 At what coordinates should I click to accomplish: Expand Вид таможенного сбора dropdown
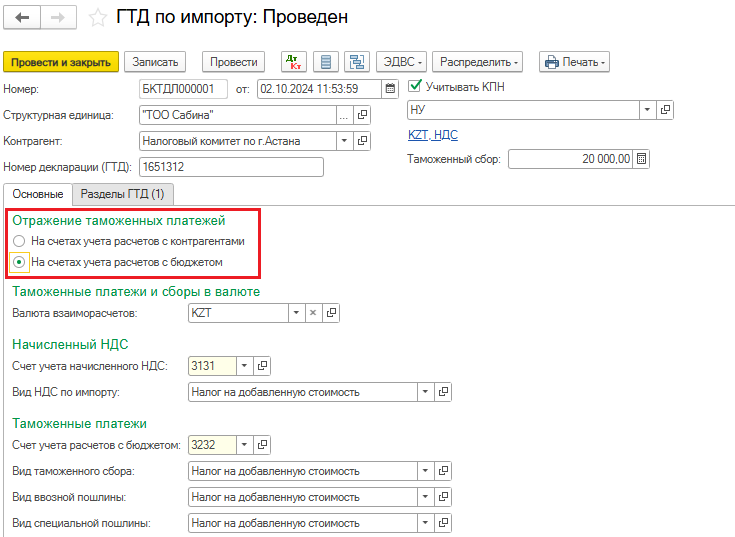point(425,470)
